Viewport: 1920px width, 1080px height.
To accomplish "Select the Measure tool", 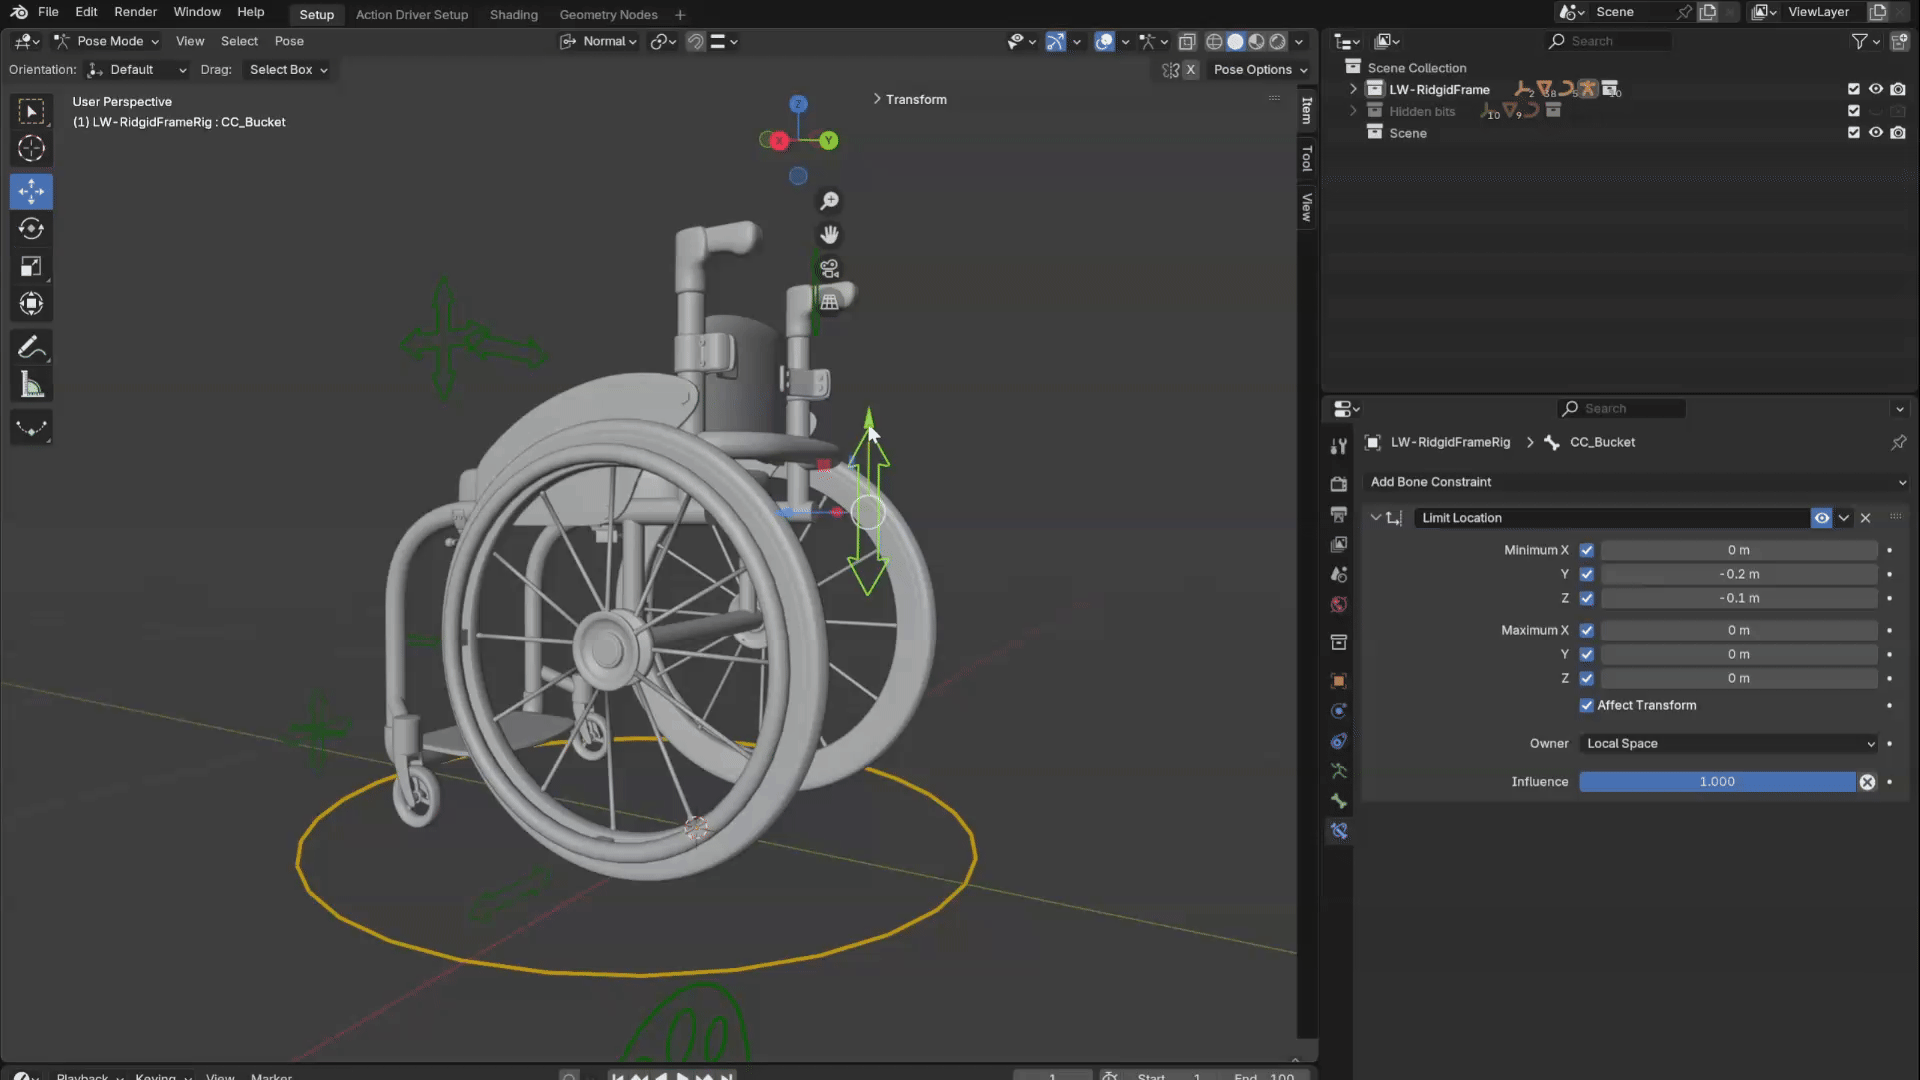I will pyautogui.click(x=31, y=385).
